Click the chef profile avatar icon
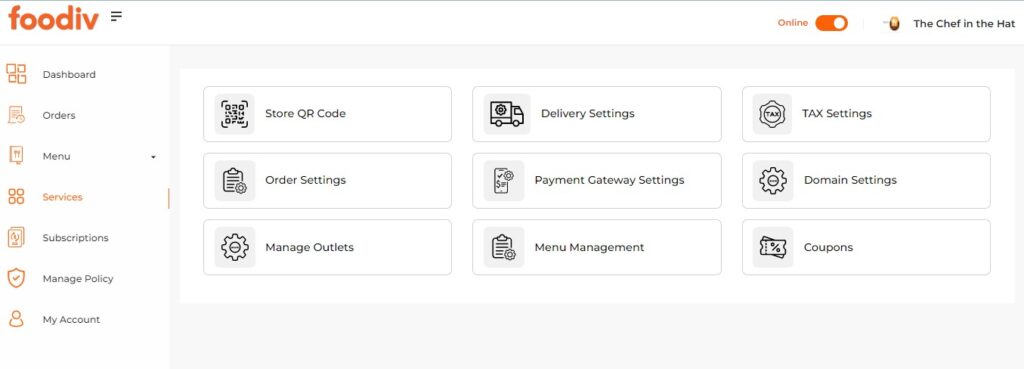This screenshot has width=1024, height=369. tap(893, 24)
